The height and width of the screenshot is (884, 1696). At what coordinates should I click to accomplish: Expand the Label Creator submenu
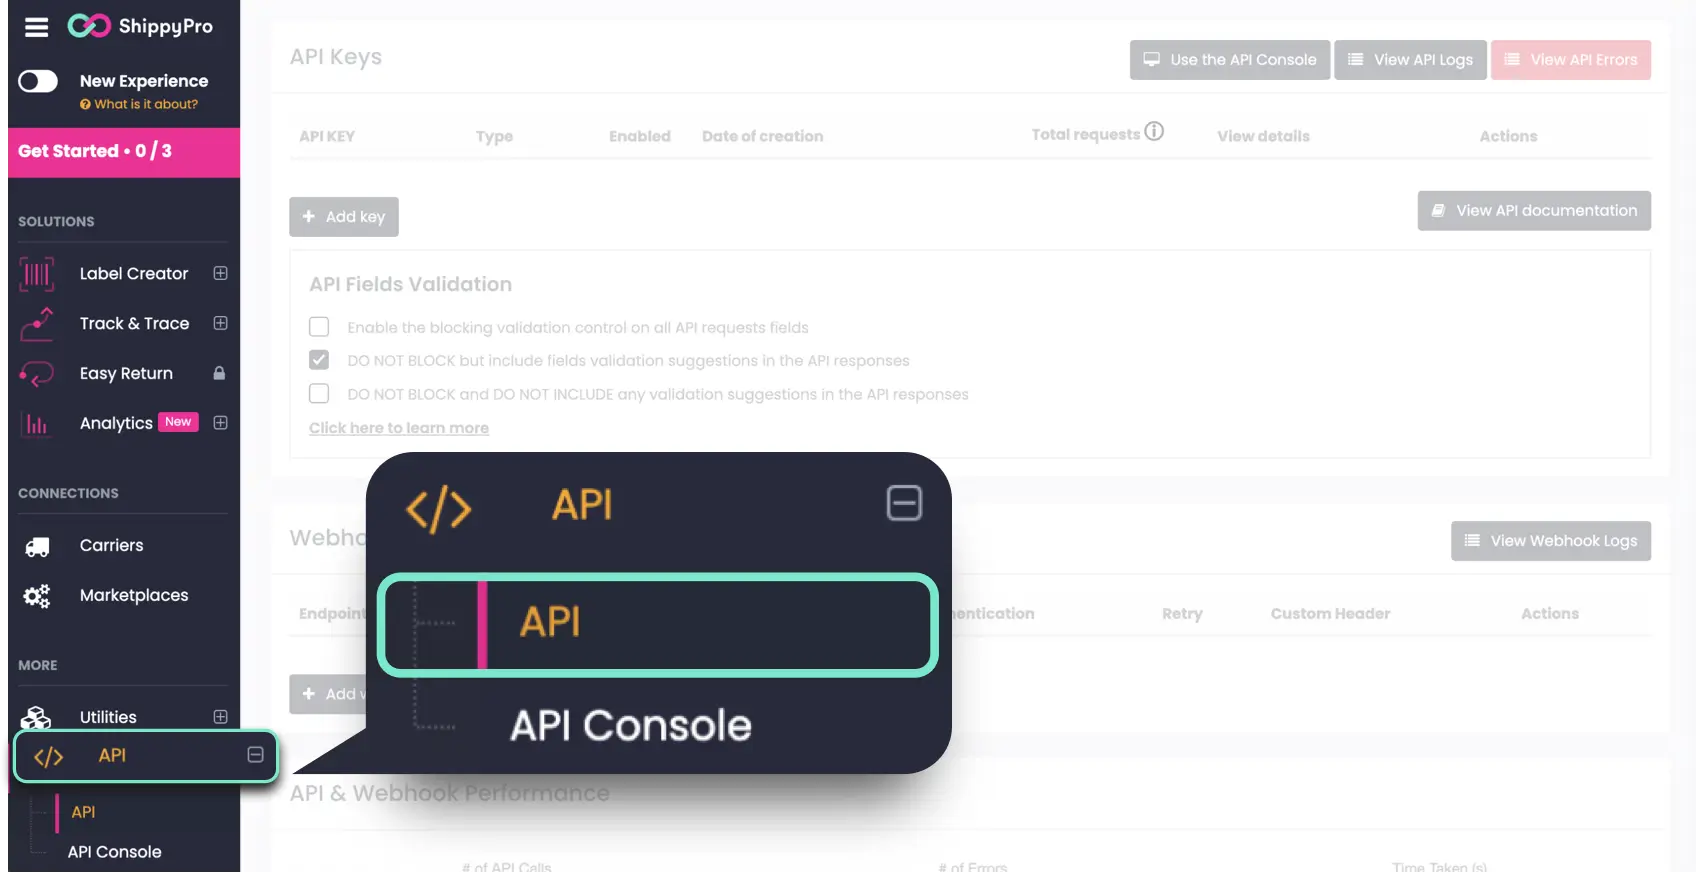[x=220, y=274]
